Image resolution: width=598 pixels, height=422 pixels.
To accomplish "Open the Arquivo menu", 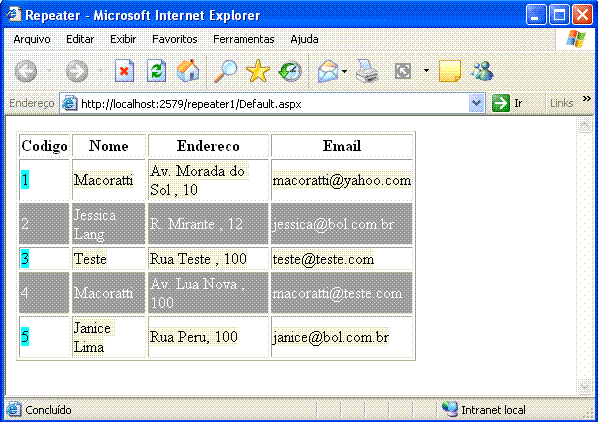I will 32,39.
